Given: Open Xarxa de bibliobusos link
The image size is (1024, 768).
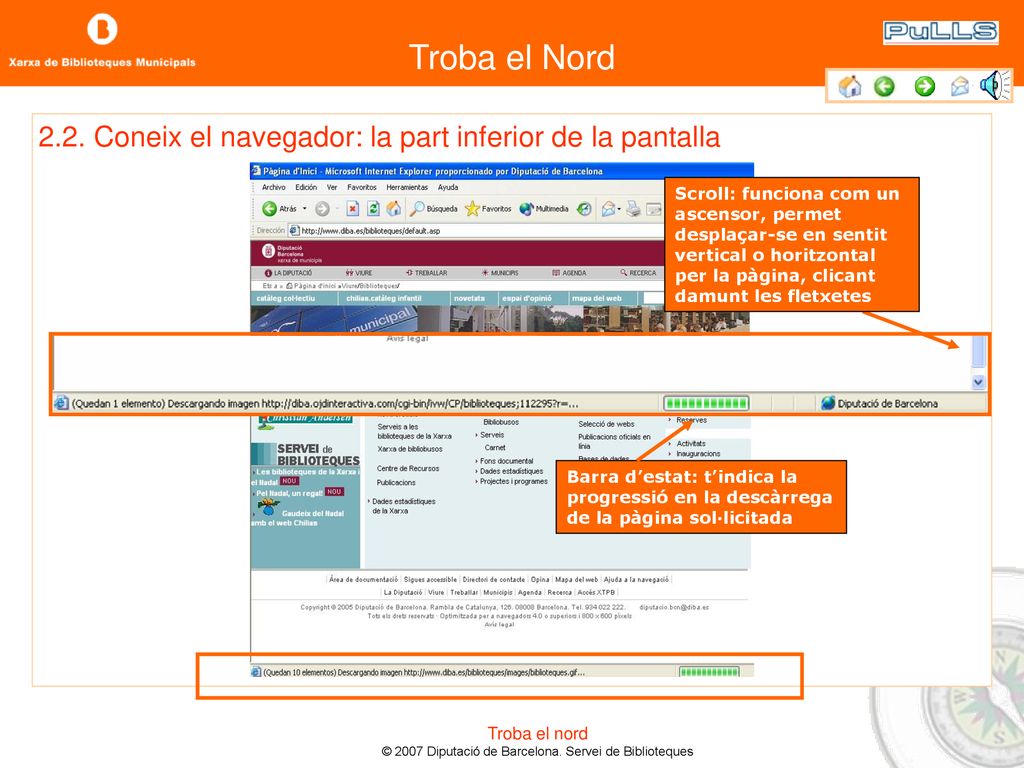Looking at the screenshot, I should click(409, 449).
